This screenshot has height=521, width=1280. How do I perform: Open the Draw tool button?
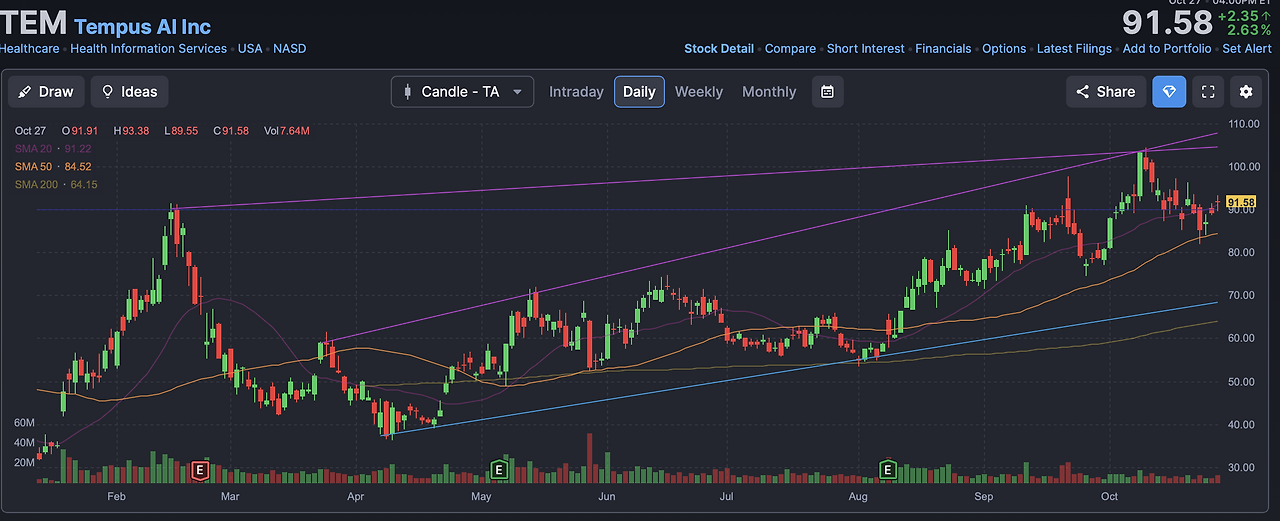coord(46,91)
